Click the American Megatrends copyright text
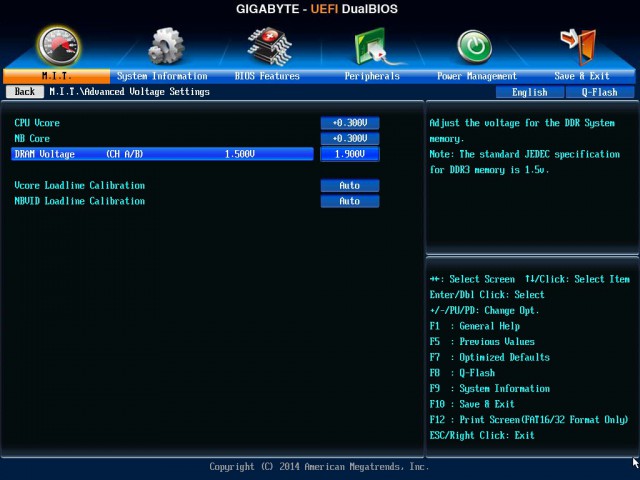The image size is (640, 480). point(319,466)
